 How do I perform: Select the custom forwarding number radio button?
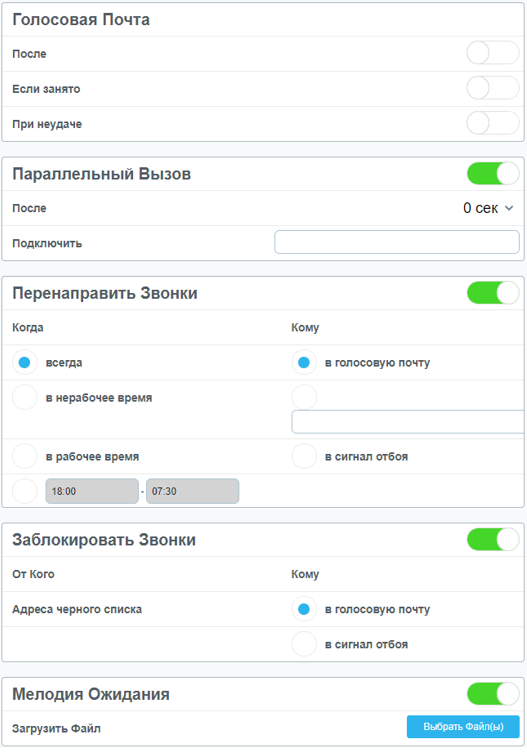coord(304,397)
